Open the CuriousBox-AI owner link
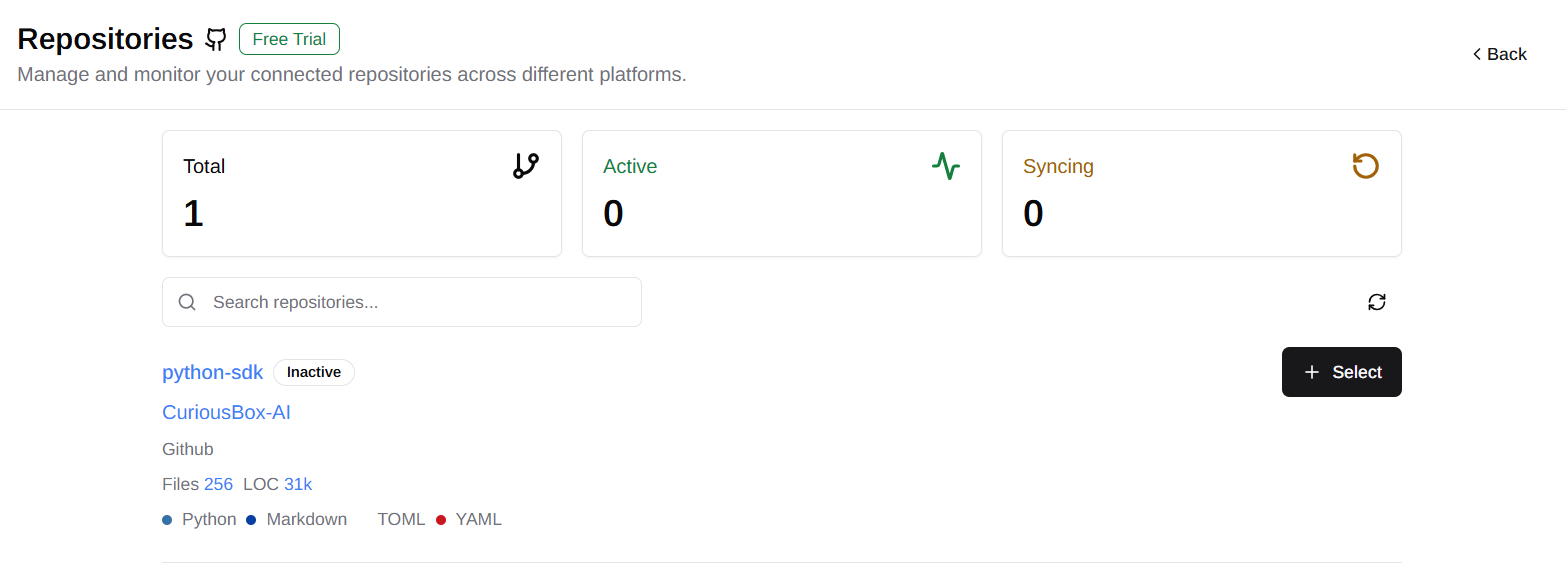 coord(226,412)
